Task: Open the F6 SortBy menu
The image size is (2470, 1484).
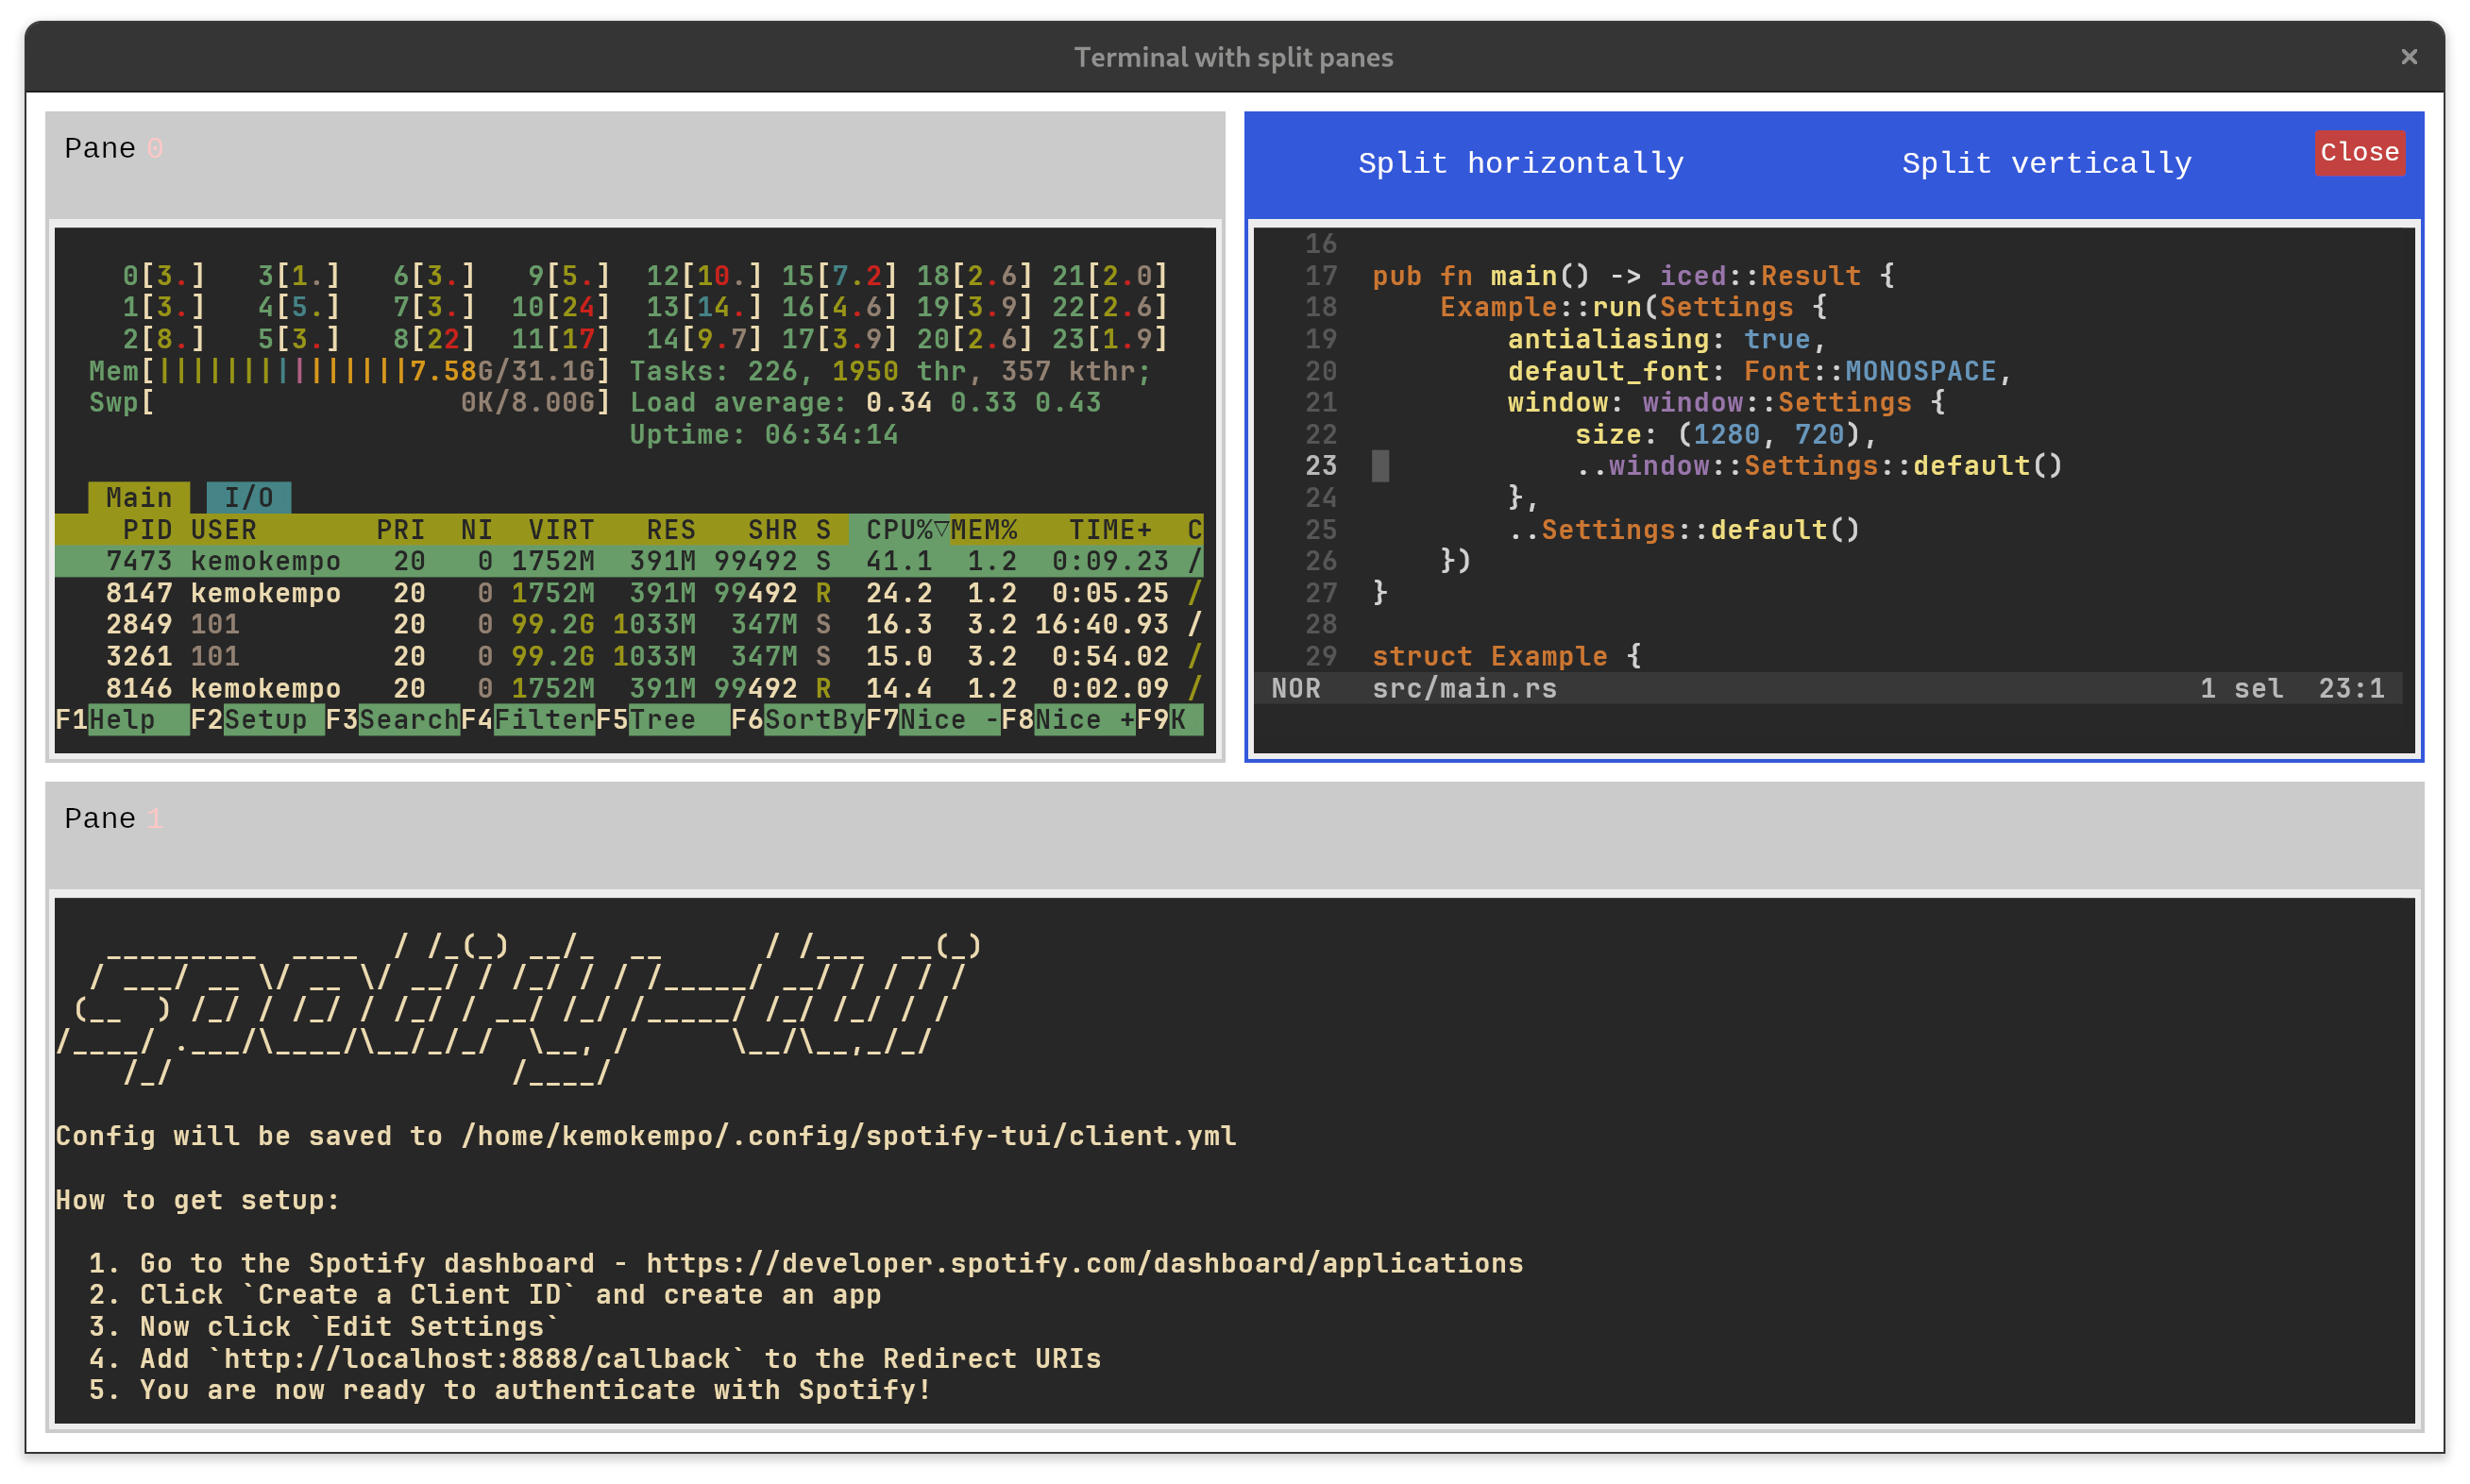Action: point(813,720)
